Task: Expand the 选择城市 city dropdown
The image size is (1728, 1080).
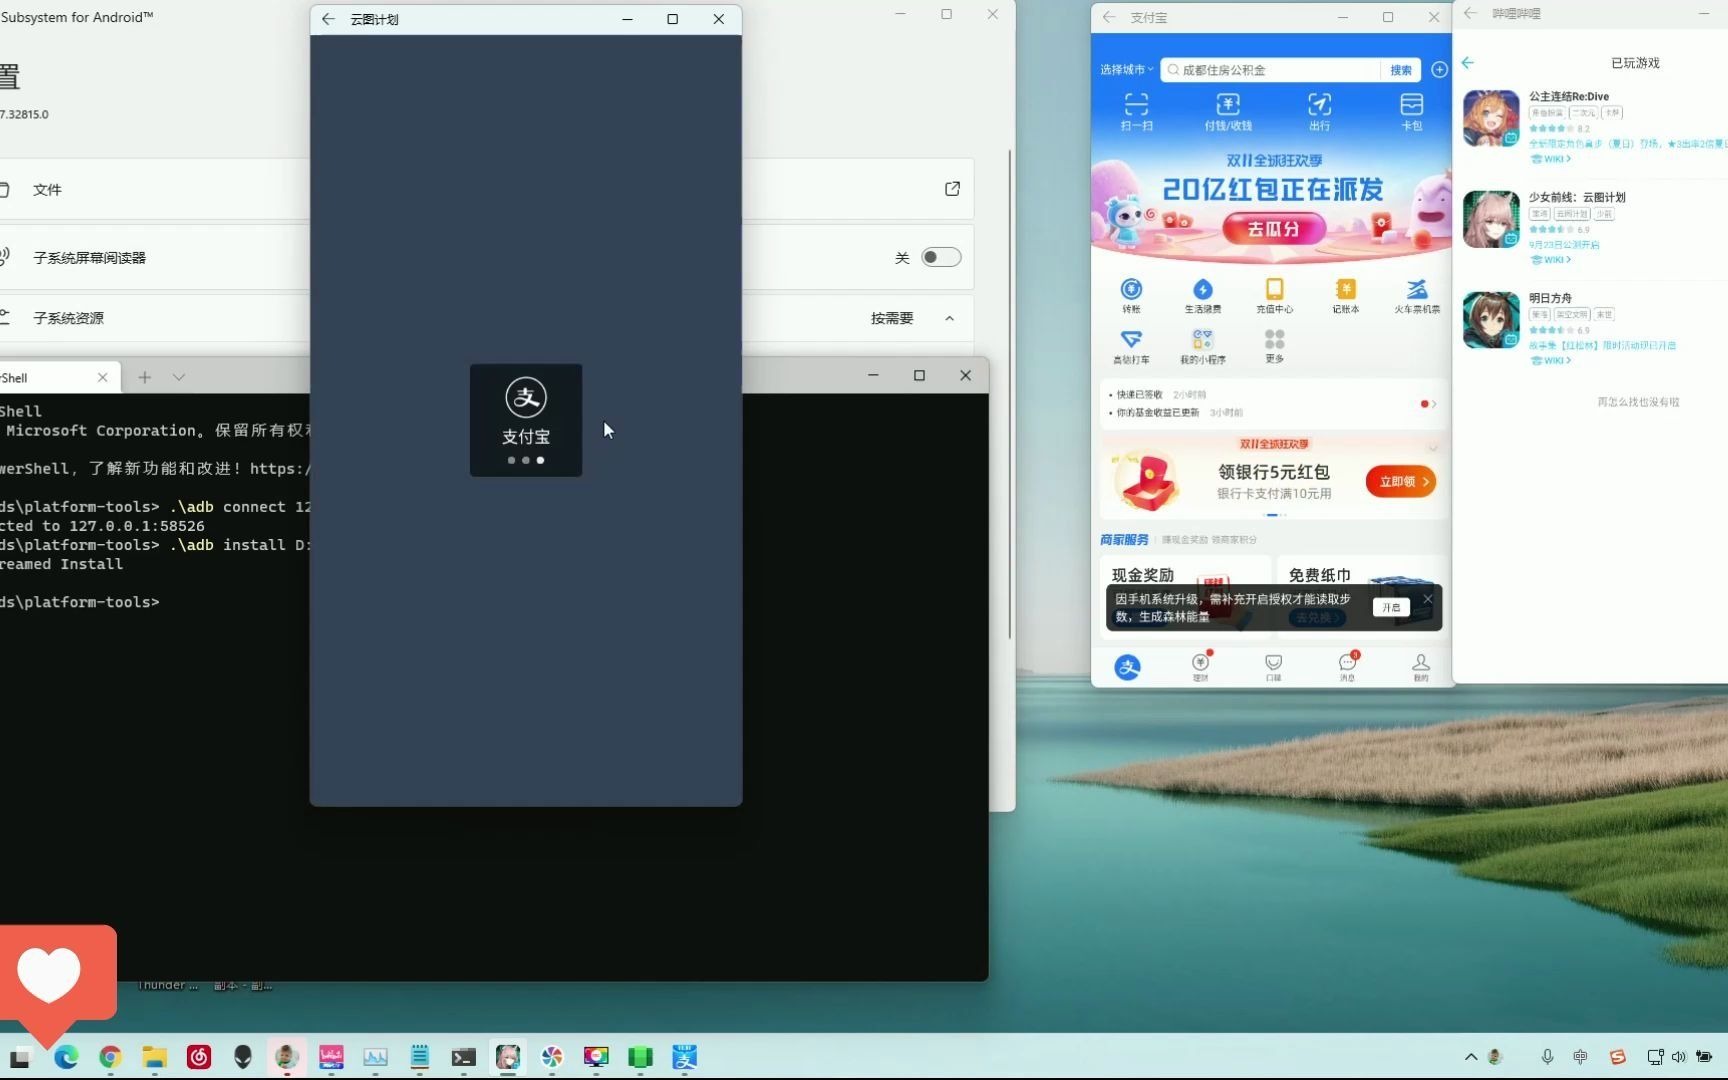Action: pyautogui.click(x=1127, y=69)
